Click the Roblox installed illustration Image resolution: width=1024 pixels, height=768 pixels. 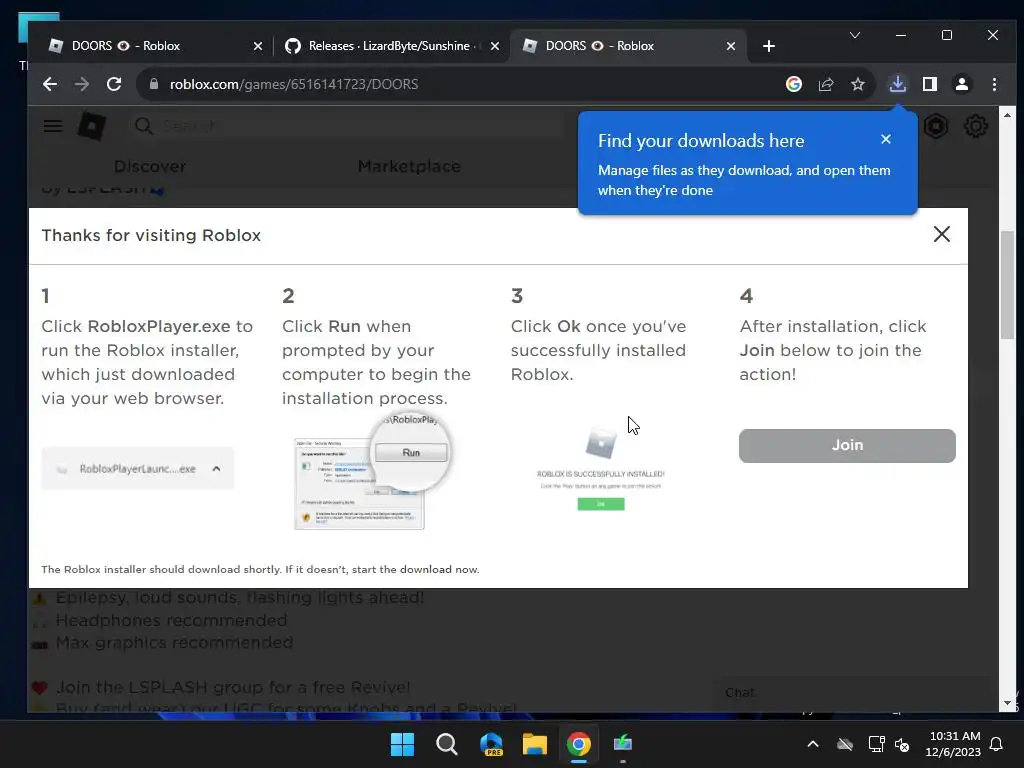click(x=601, y=469)
